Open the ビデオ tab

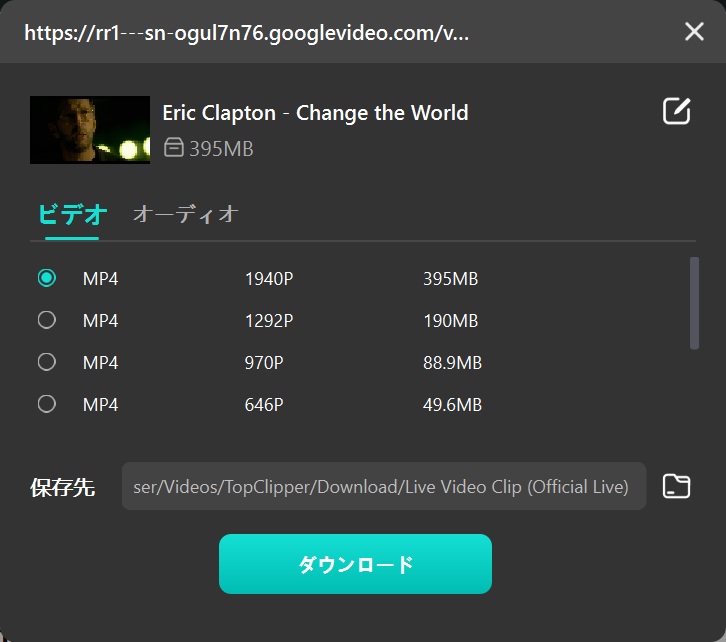coord(72,214)
